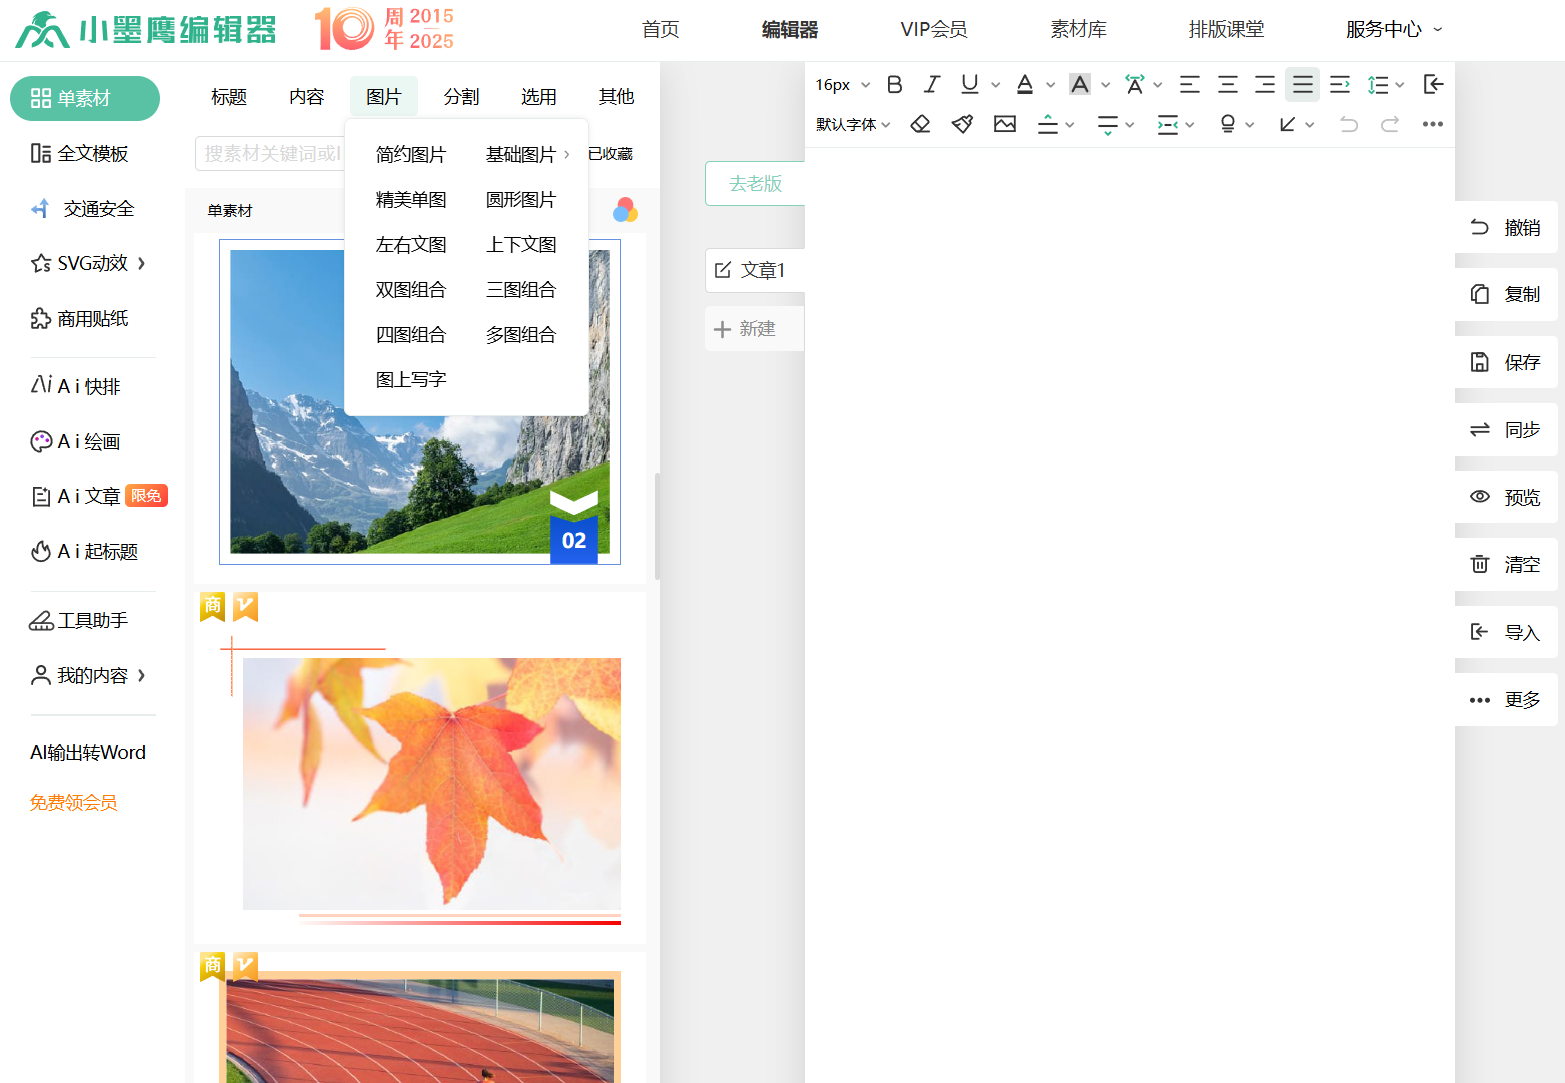1565x1083 pixels.
Task: Select the format painter brush icon
Action: click(x=962, y=124)
